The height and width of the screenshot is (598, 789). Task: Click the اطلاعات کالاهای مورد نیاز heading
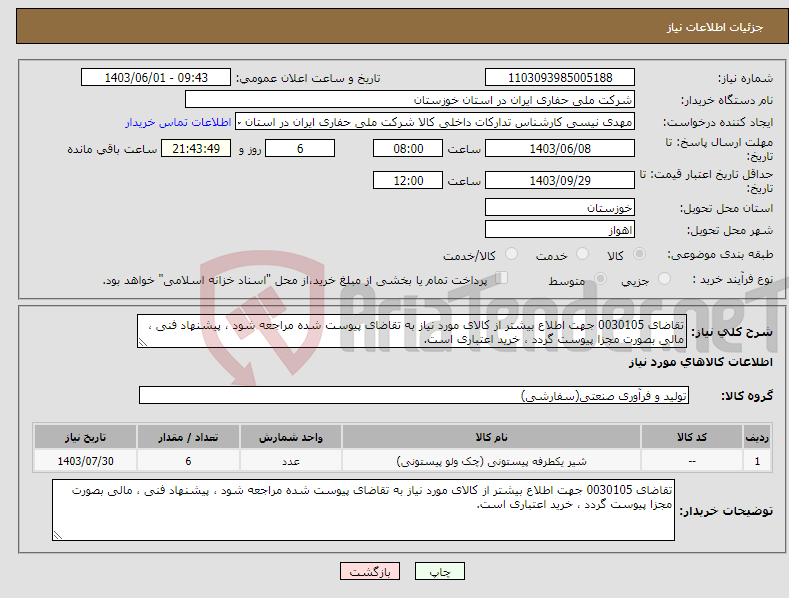[700, 362]
